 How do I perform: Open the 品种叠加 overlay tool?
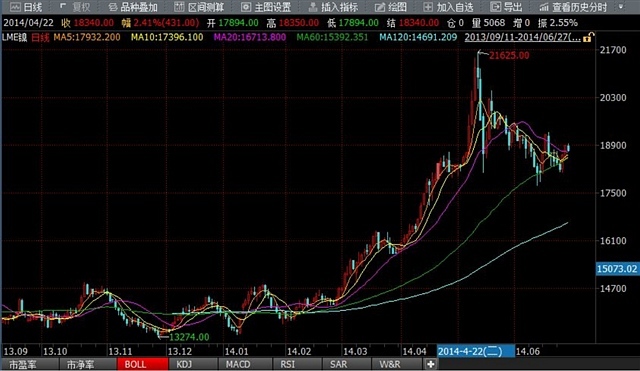pos(133,7)
